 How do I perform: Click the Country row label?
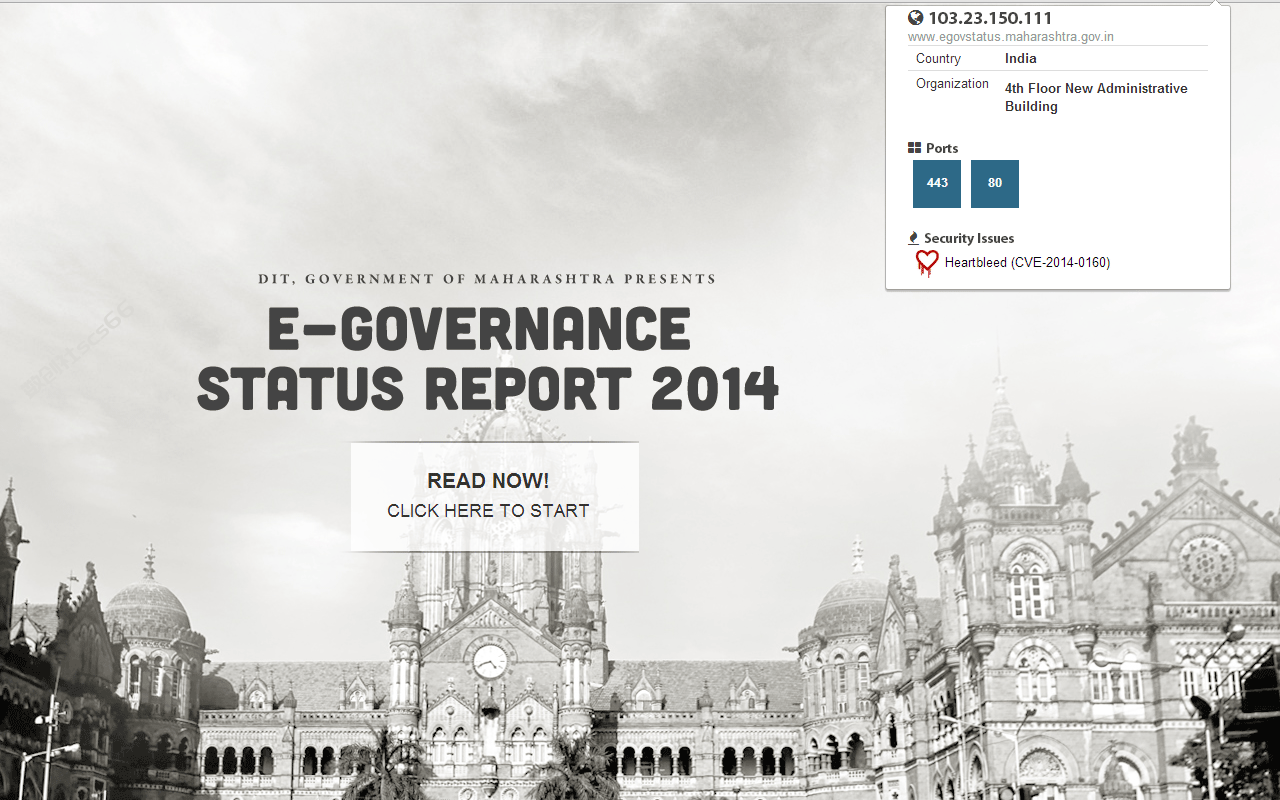[x=938, y=59]
